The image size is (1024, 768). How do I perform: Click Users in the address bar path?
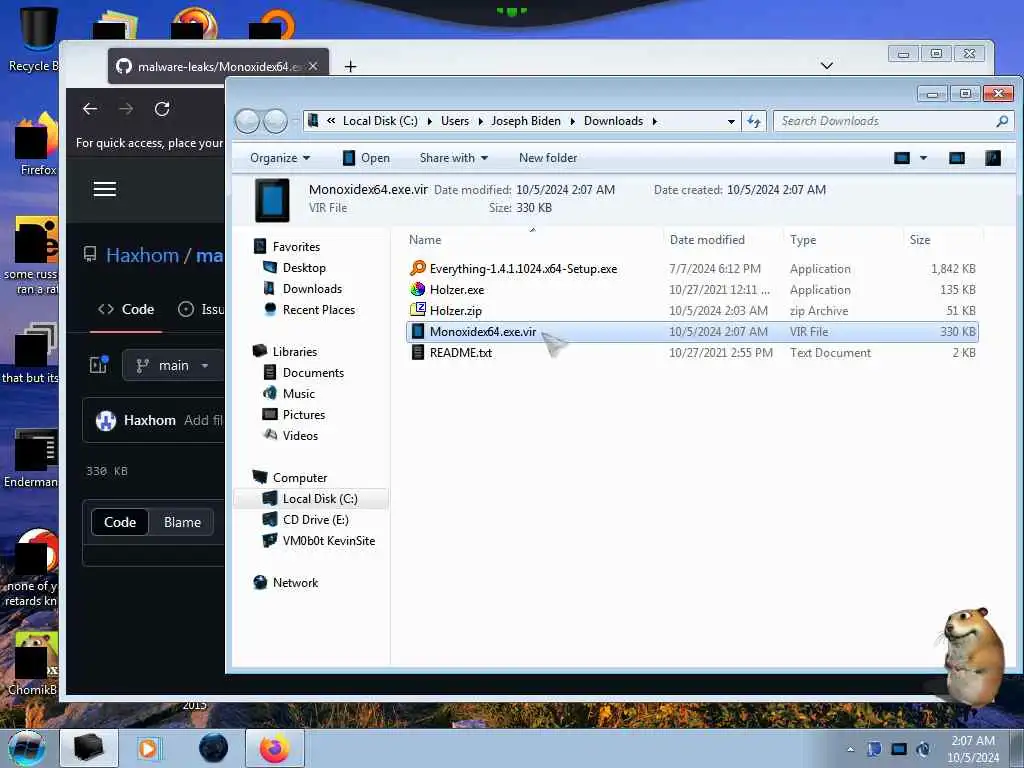pyautogui.click(x=455, y=121)
